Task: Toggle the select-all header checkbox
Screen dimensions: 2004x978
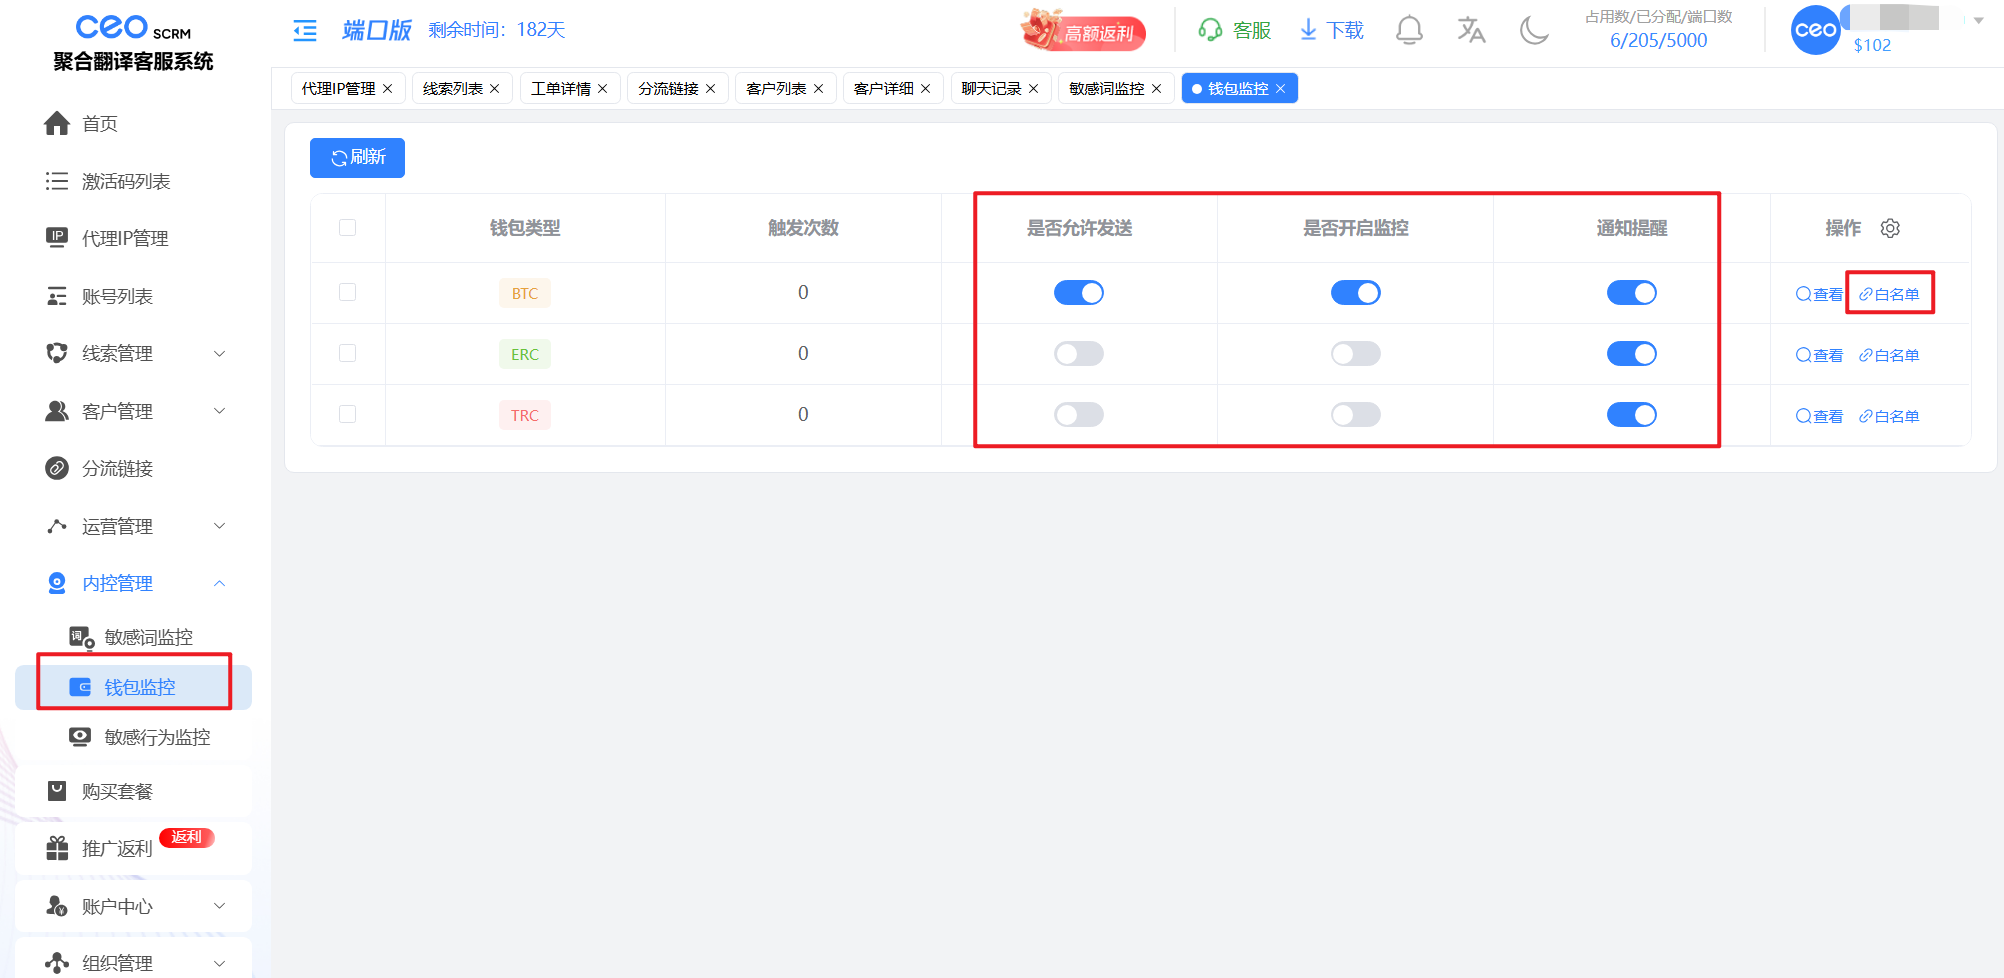Action: click(x=348, y=228)
